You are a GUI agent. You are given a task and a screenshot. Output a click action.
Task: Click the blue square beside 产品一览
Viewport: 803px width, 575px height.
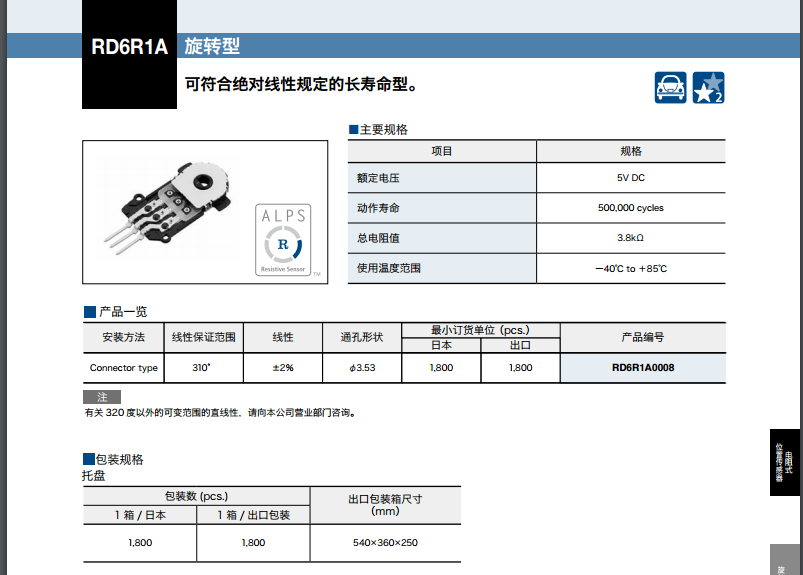[88, 312]
